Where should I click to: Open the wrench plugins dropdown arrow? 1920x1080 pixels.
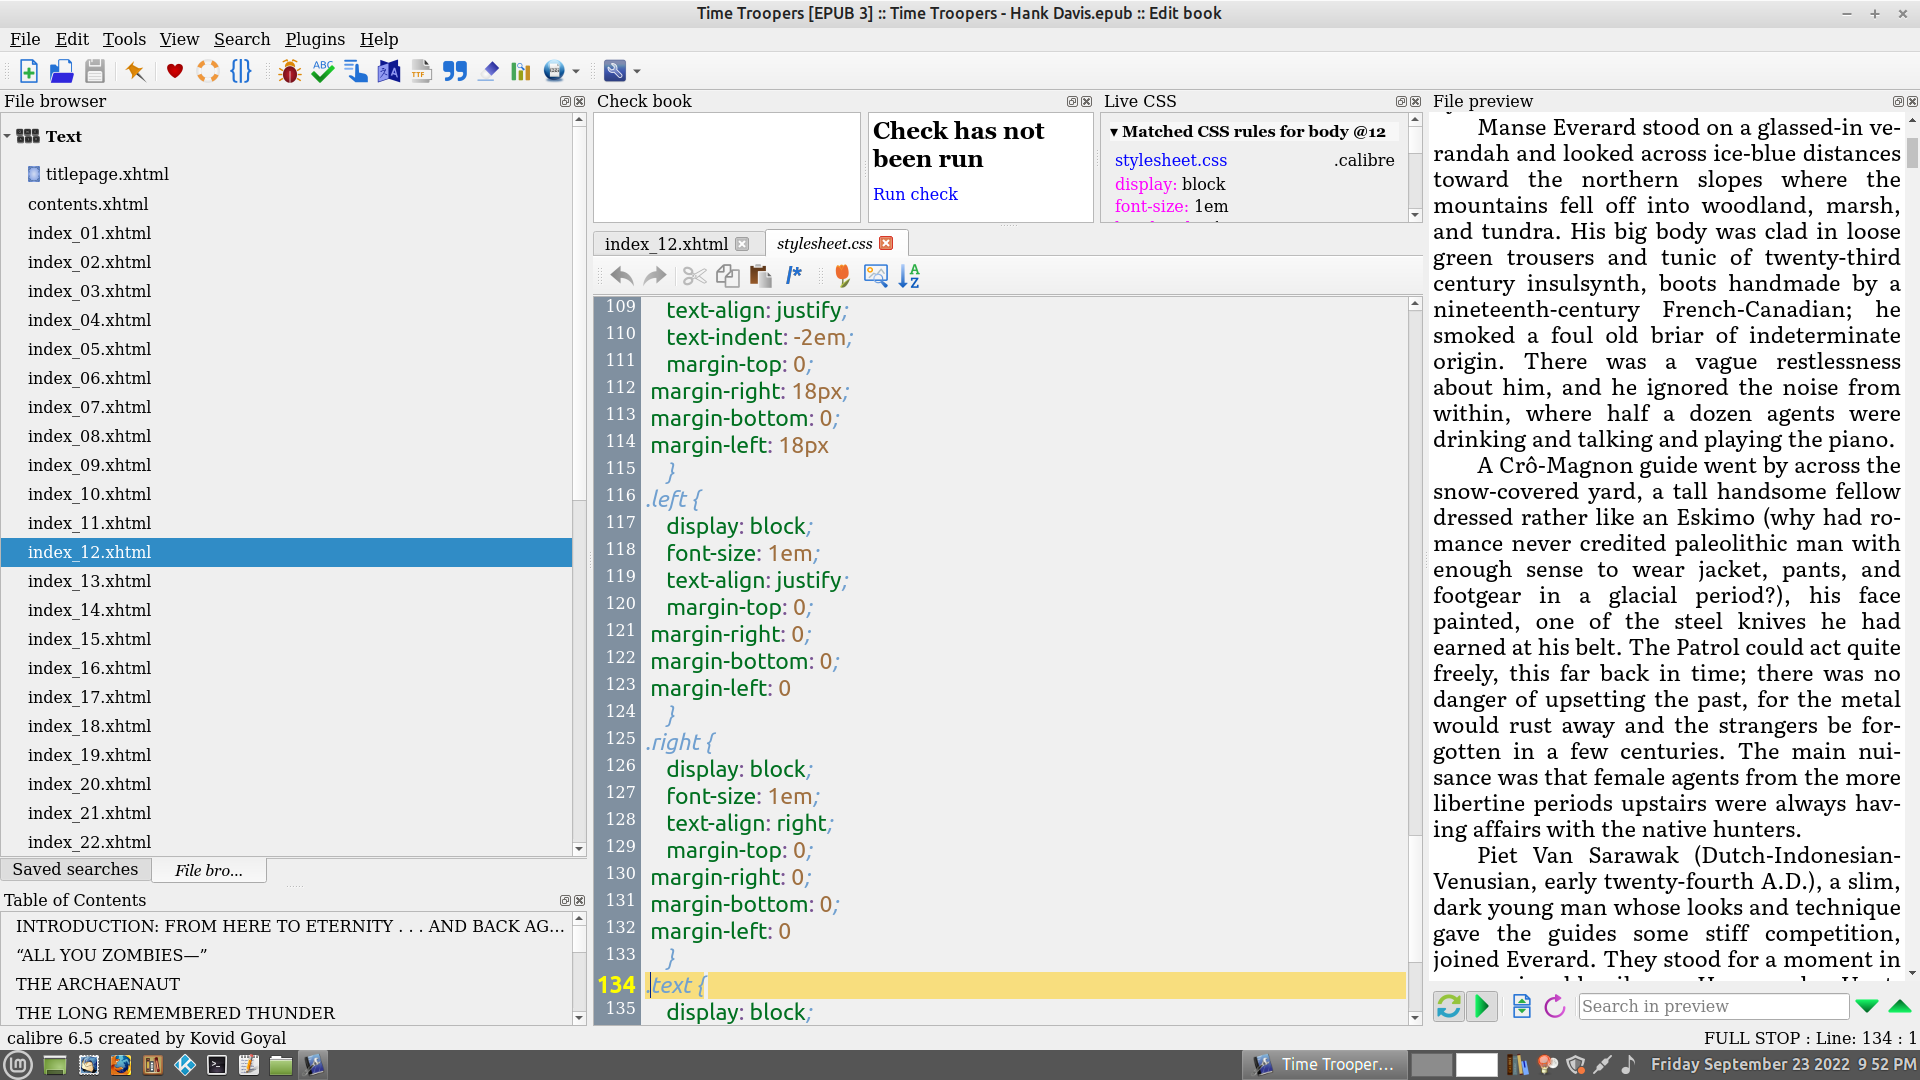pos(637,71)
